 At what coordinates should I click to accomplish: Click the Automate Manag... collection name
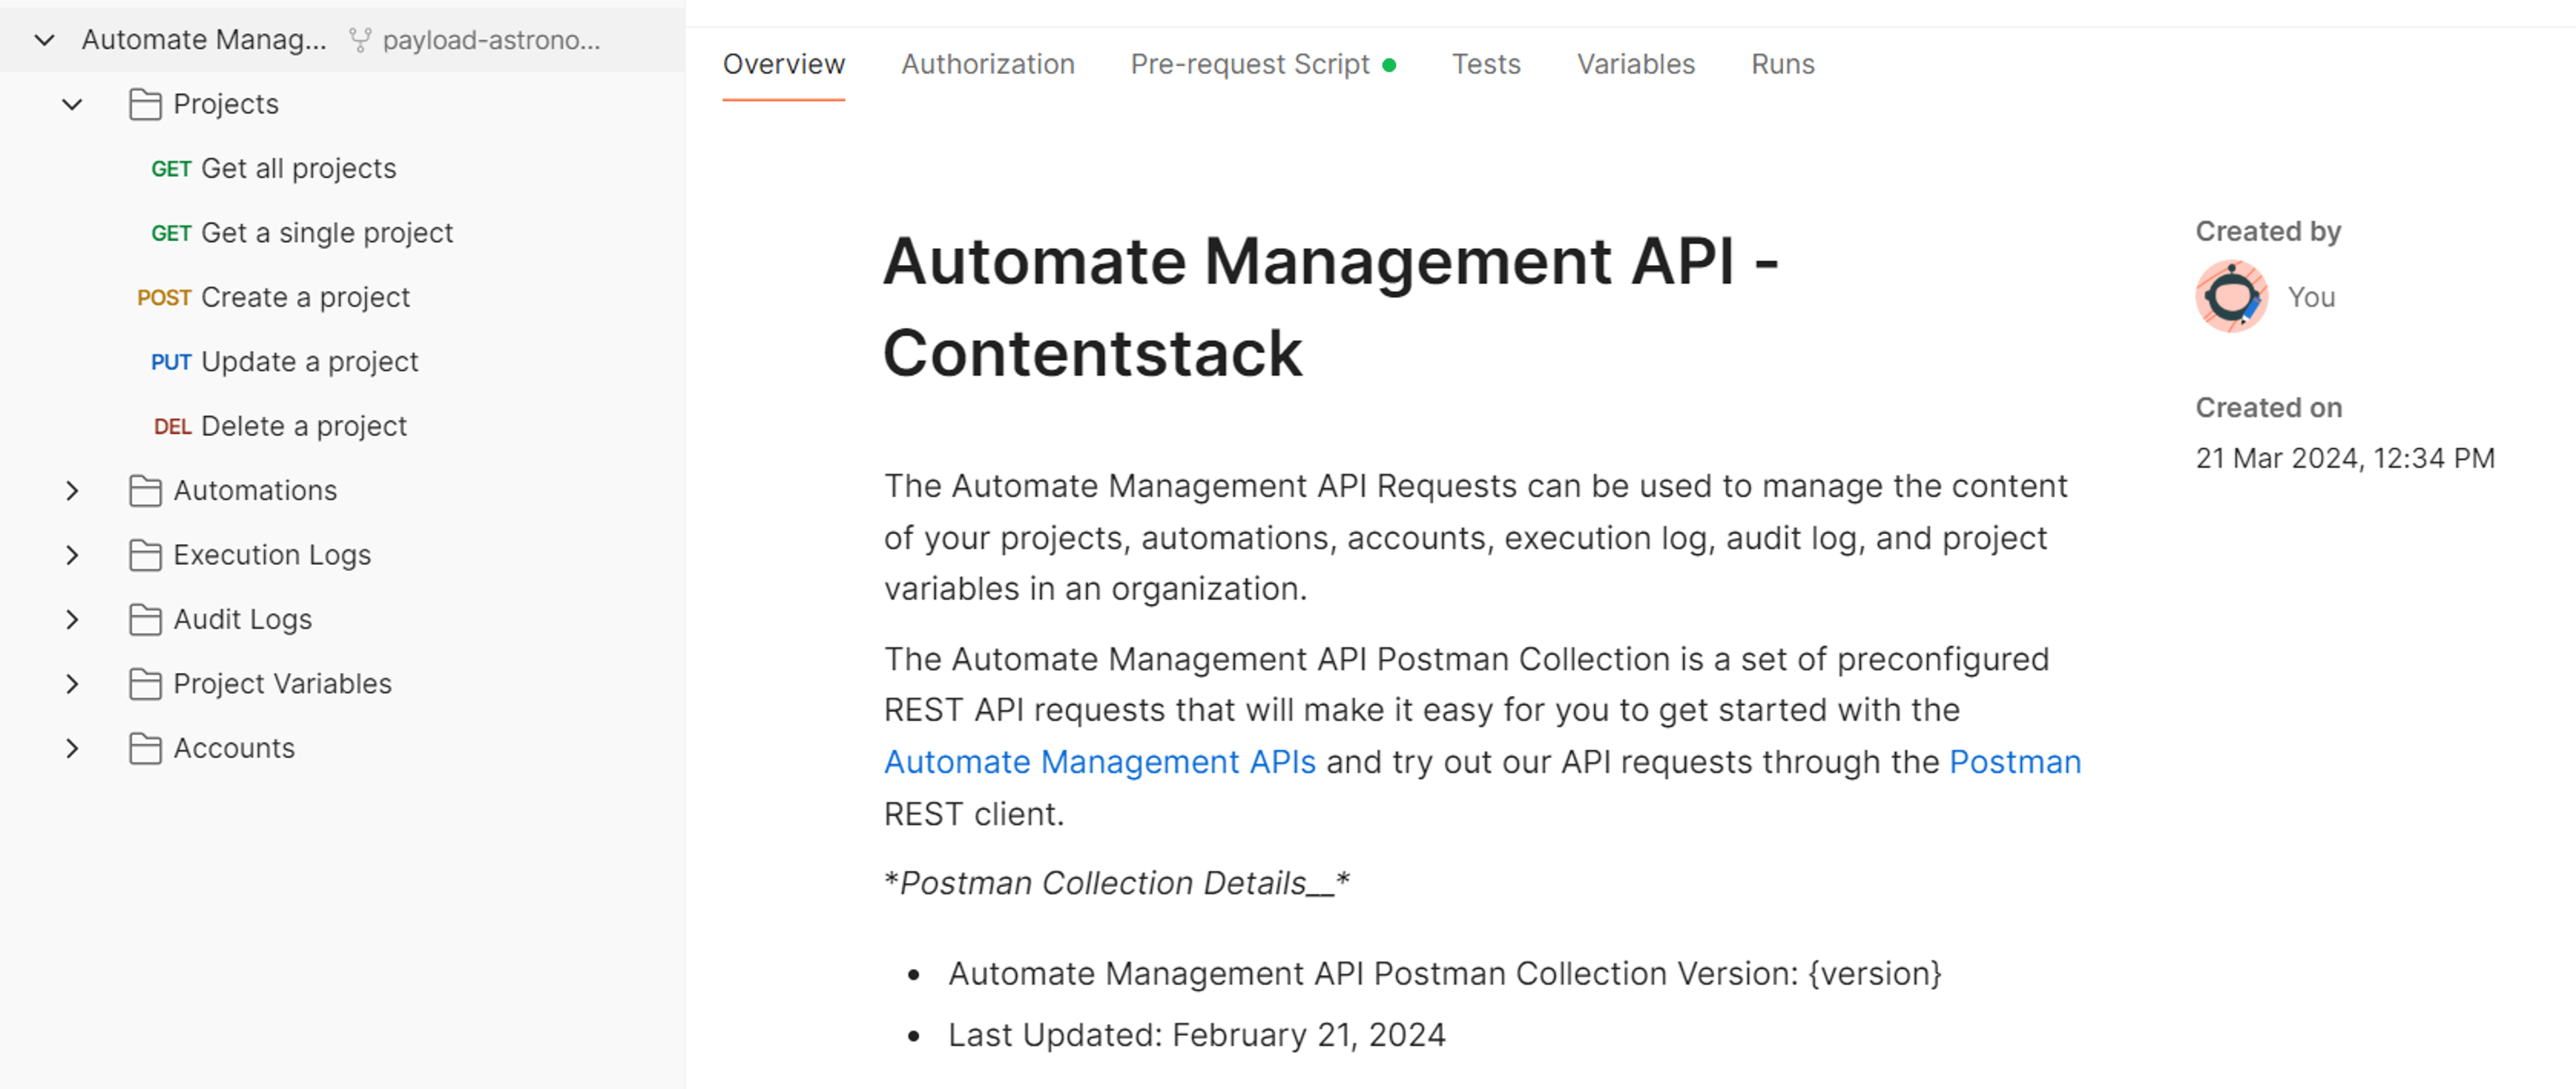click(x=204, y=40)
